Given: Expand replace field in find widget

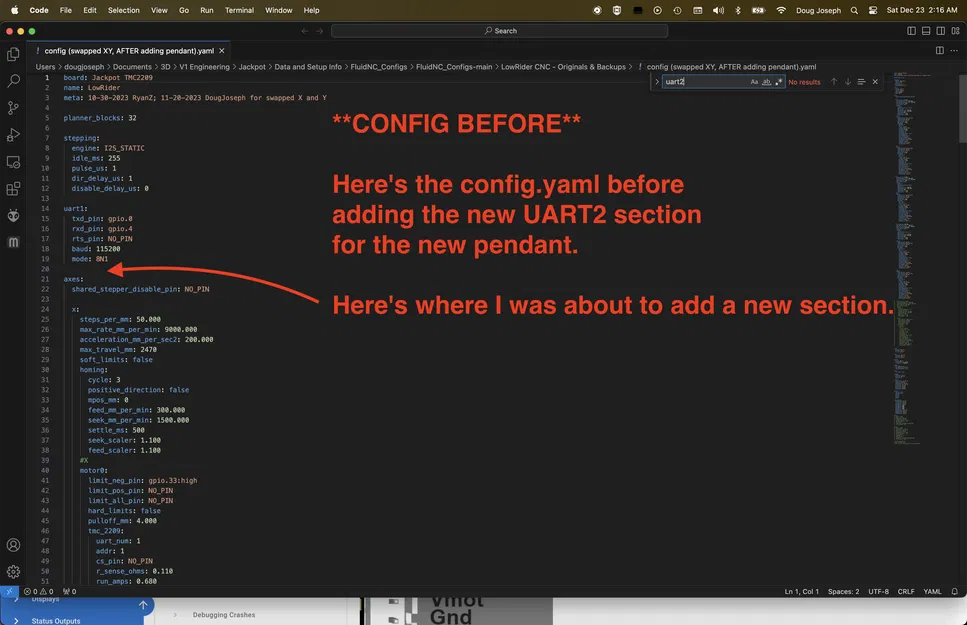Looking at the screenshot, I should pos(657,81).
